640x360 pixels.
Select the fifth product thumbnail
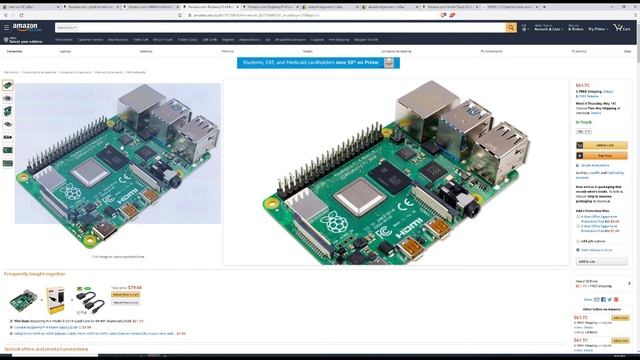(8, 137)
